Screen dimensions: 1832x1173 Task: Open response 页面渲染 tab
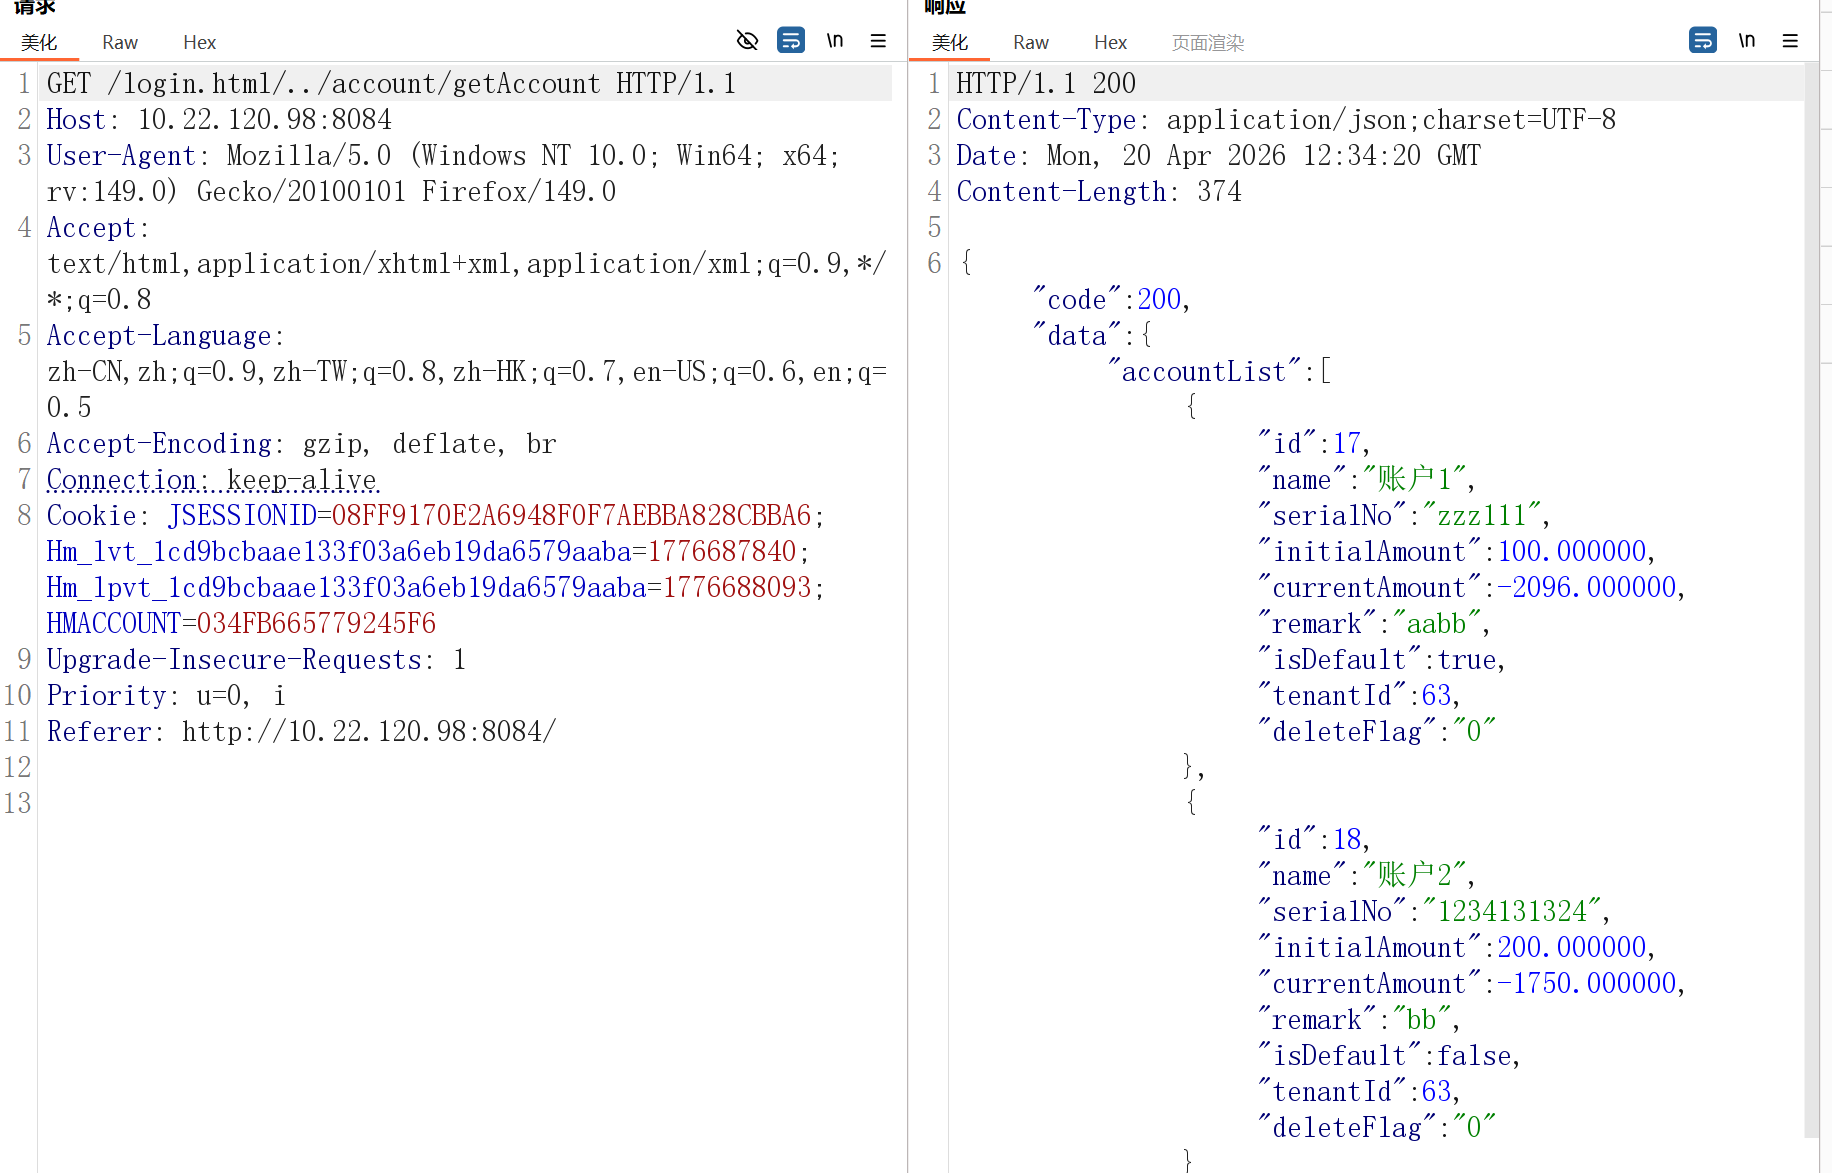tap(1208, 42)
